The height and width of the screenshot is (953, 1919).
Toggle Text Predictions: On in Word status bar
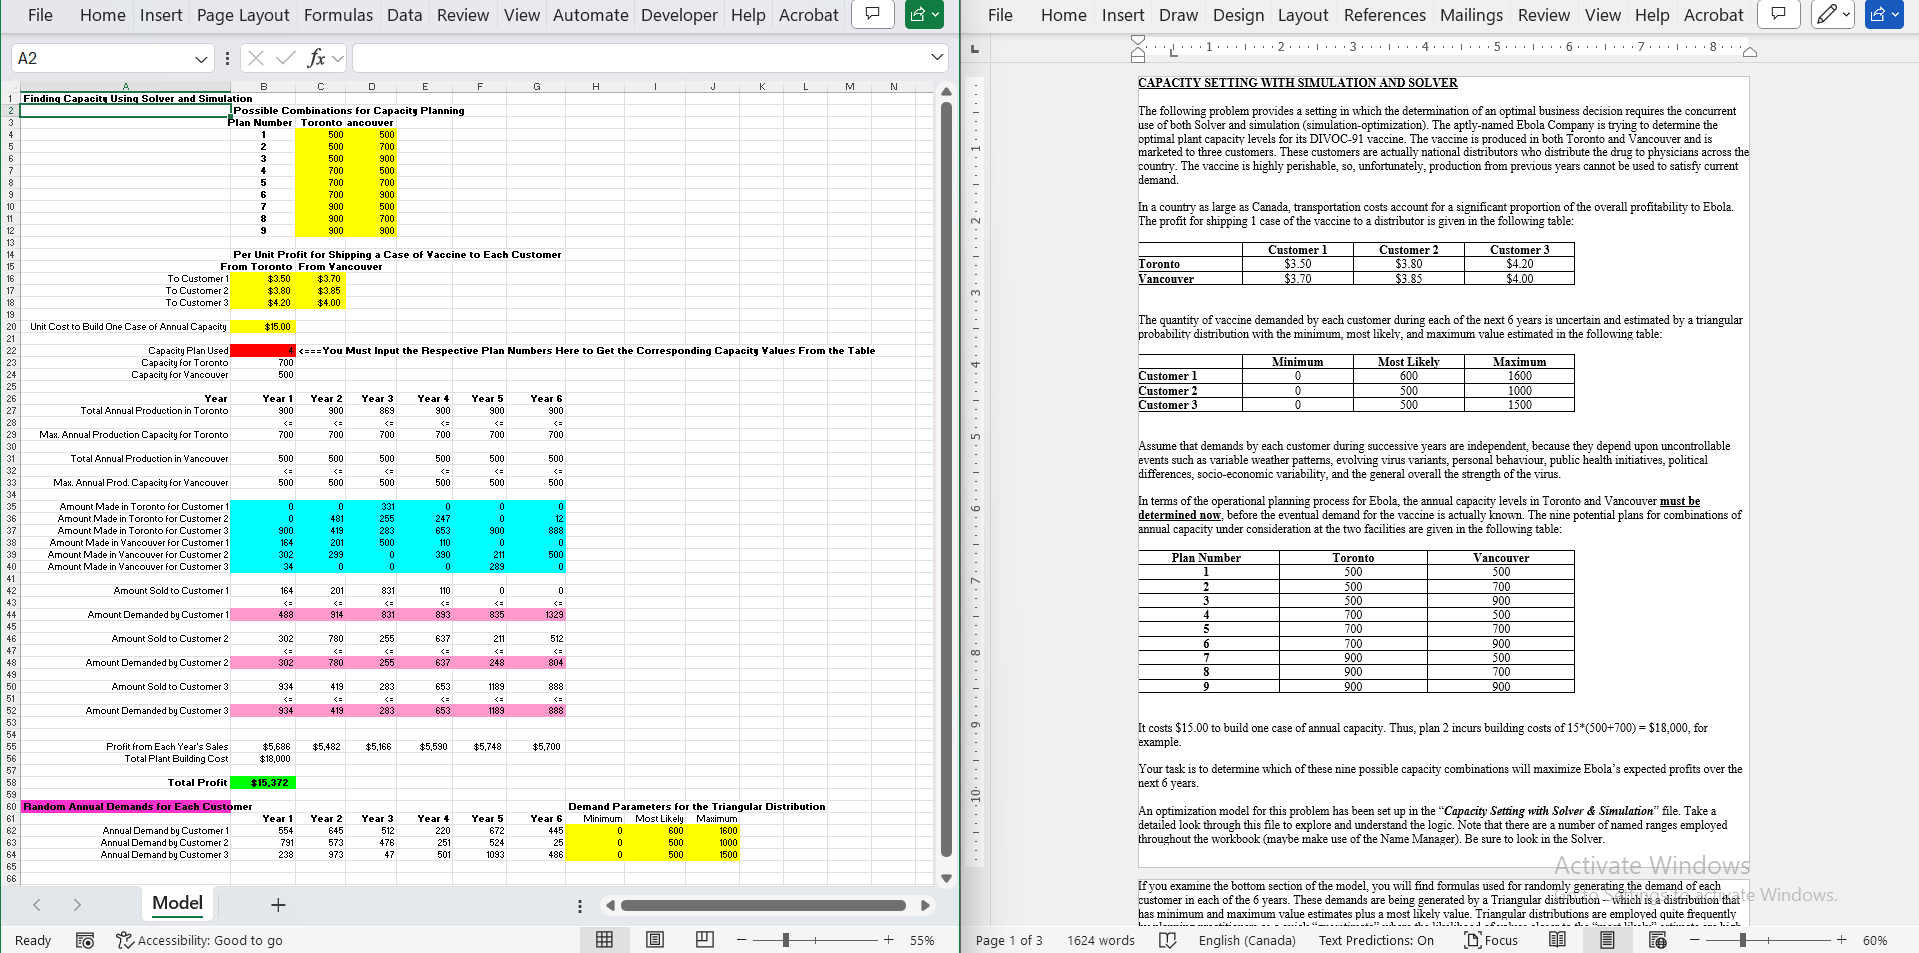tap(1376, 940)
